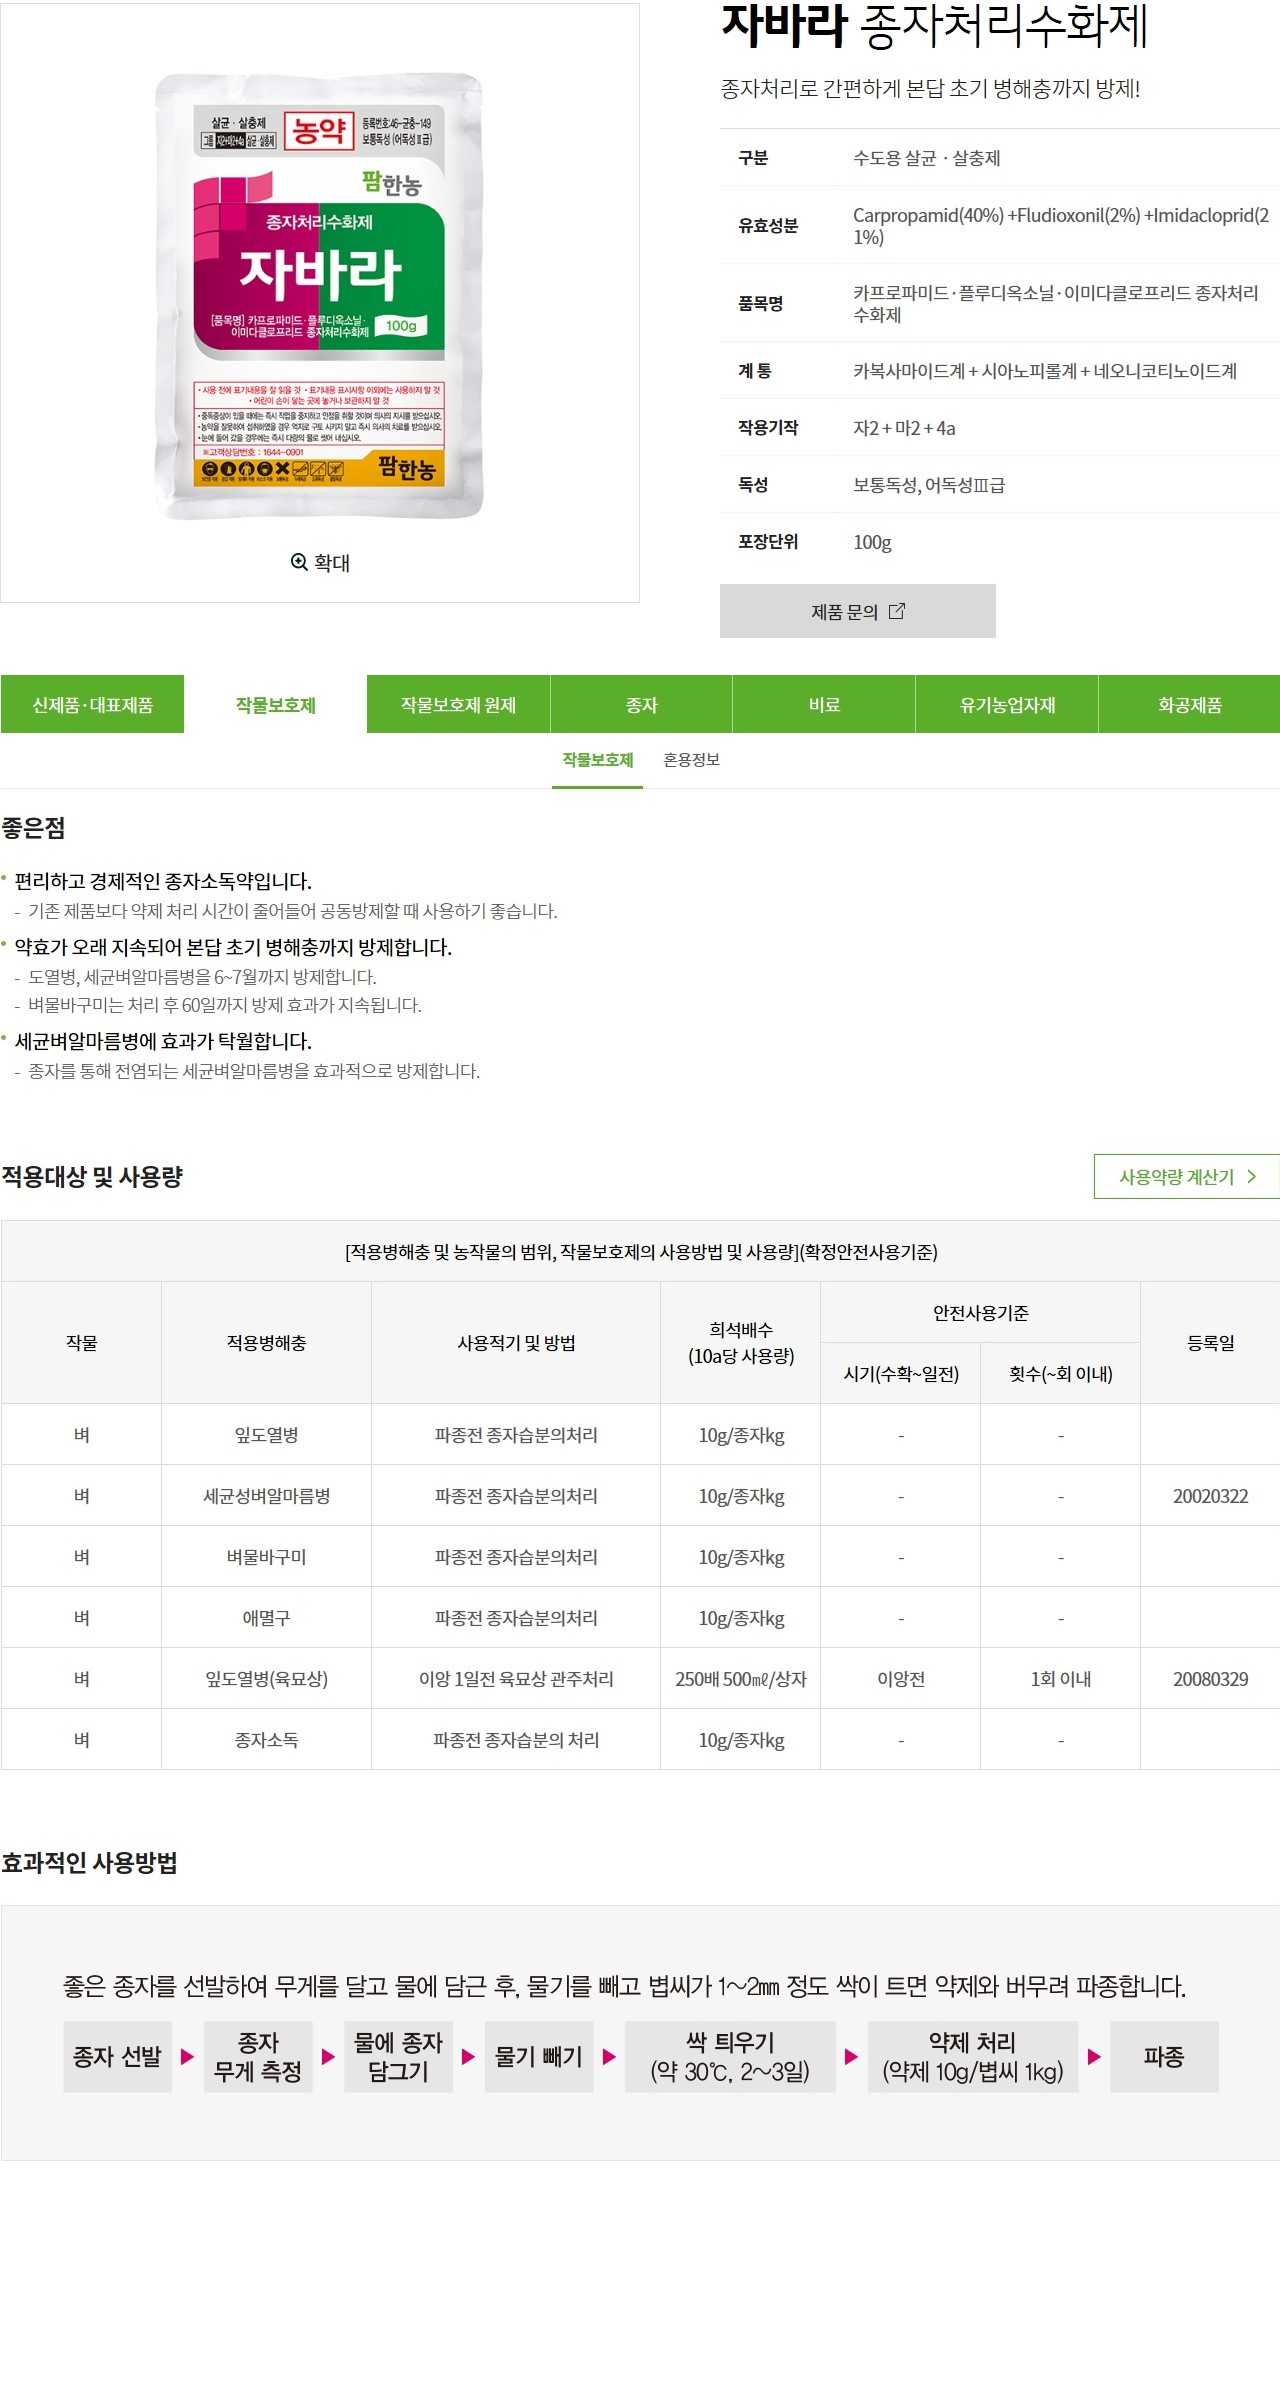Click the 제품 문의 button
1280x2395 pixels.
click(x=858, y=611)
